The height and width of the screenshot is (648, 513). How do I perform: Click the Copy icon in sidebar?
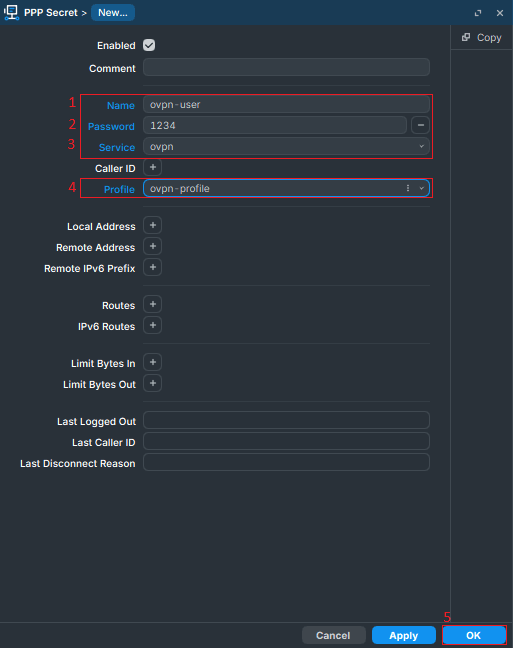(466, 37)
